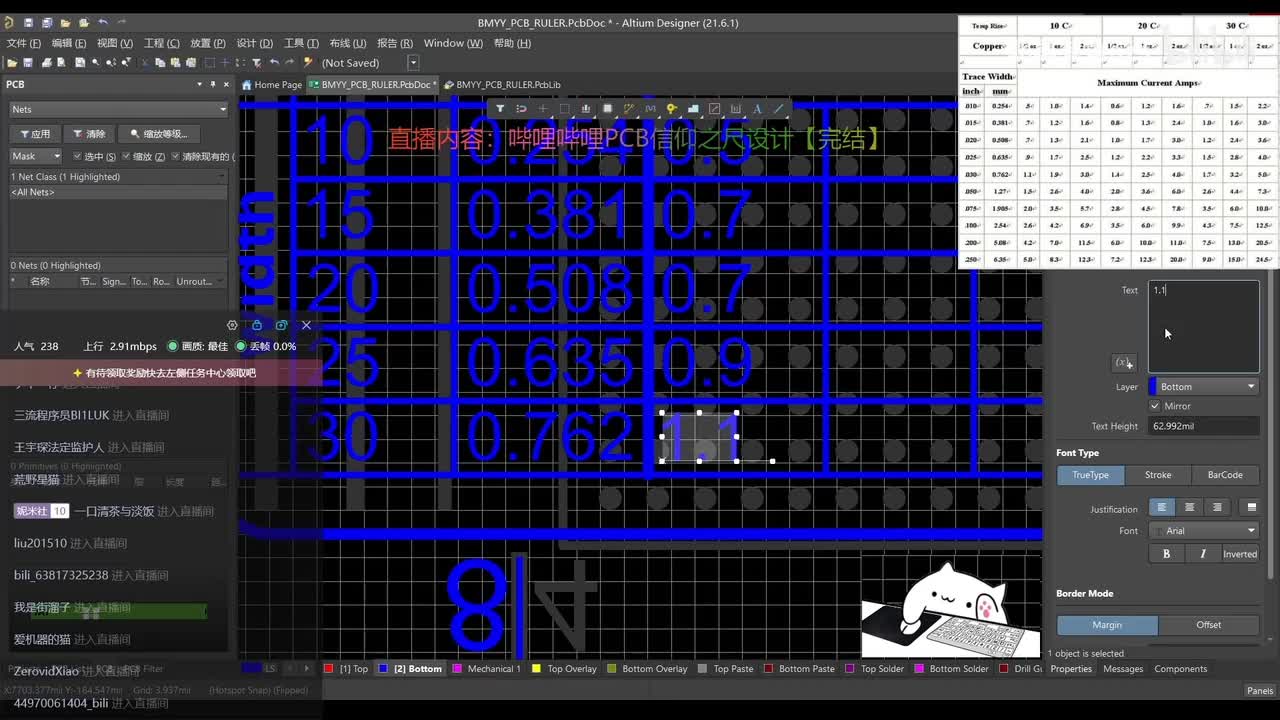Screen dimensions: 1280x720
Task: Open the PCB panel options dropdown arrow
Action: click(199, 85)
